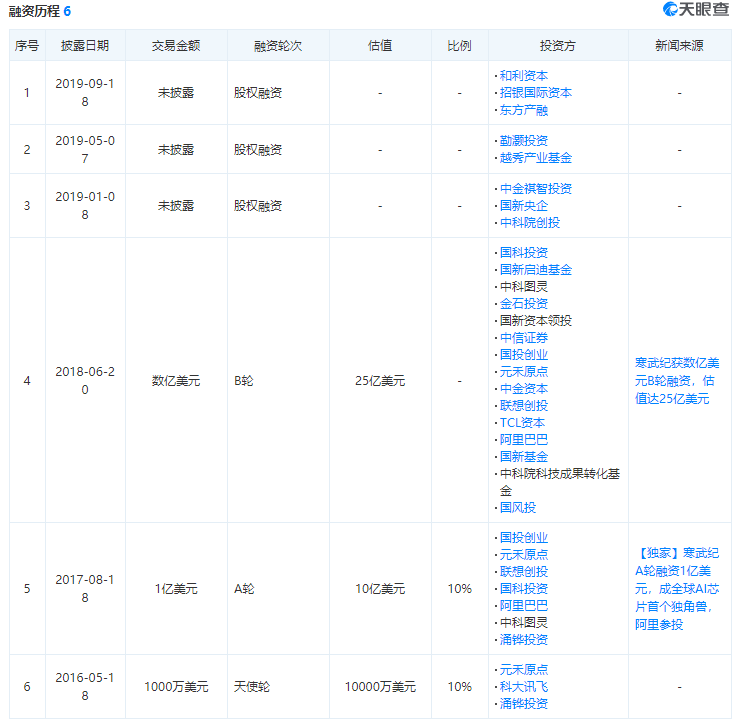Open investor link 国风投
Image resolution: width=732 pixels, height=722 pixels.
pyautogui.click(x=517, y=507)
